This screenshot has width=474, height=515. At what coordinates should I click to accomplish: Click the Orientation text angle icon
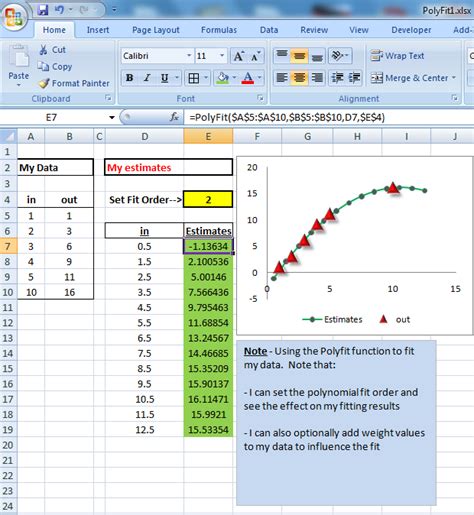[337, 56]
